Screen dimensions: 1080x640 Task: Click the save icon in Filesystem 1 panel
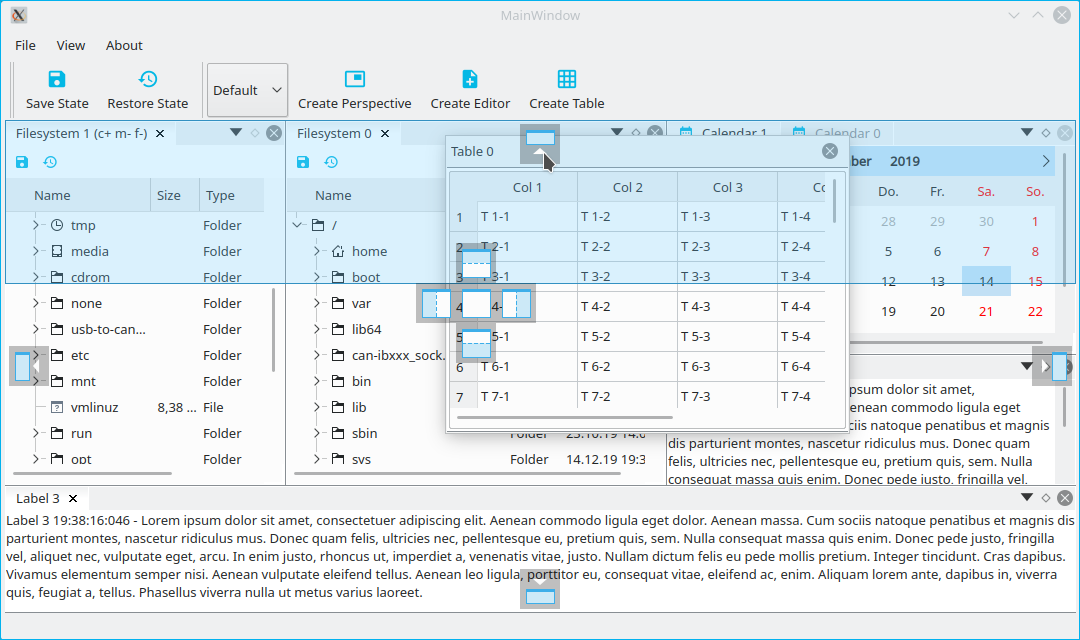pyautogui.click(x=22, y=161)
